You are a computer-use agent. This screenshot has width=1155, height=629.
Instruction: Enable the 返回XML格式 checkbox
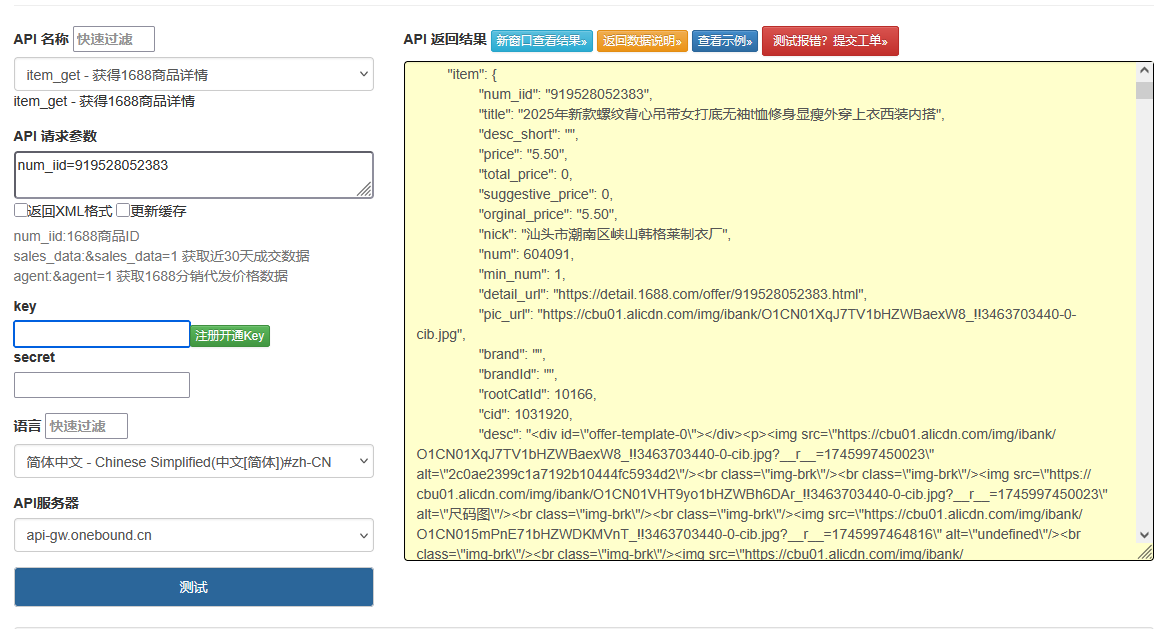coord(20,211)
